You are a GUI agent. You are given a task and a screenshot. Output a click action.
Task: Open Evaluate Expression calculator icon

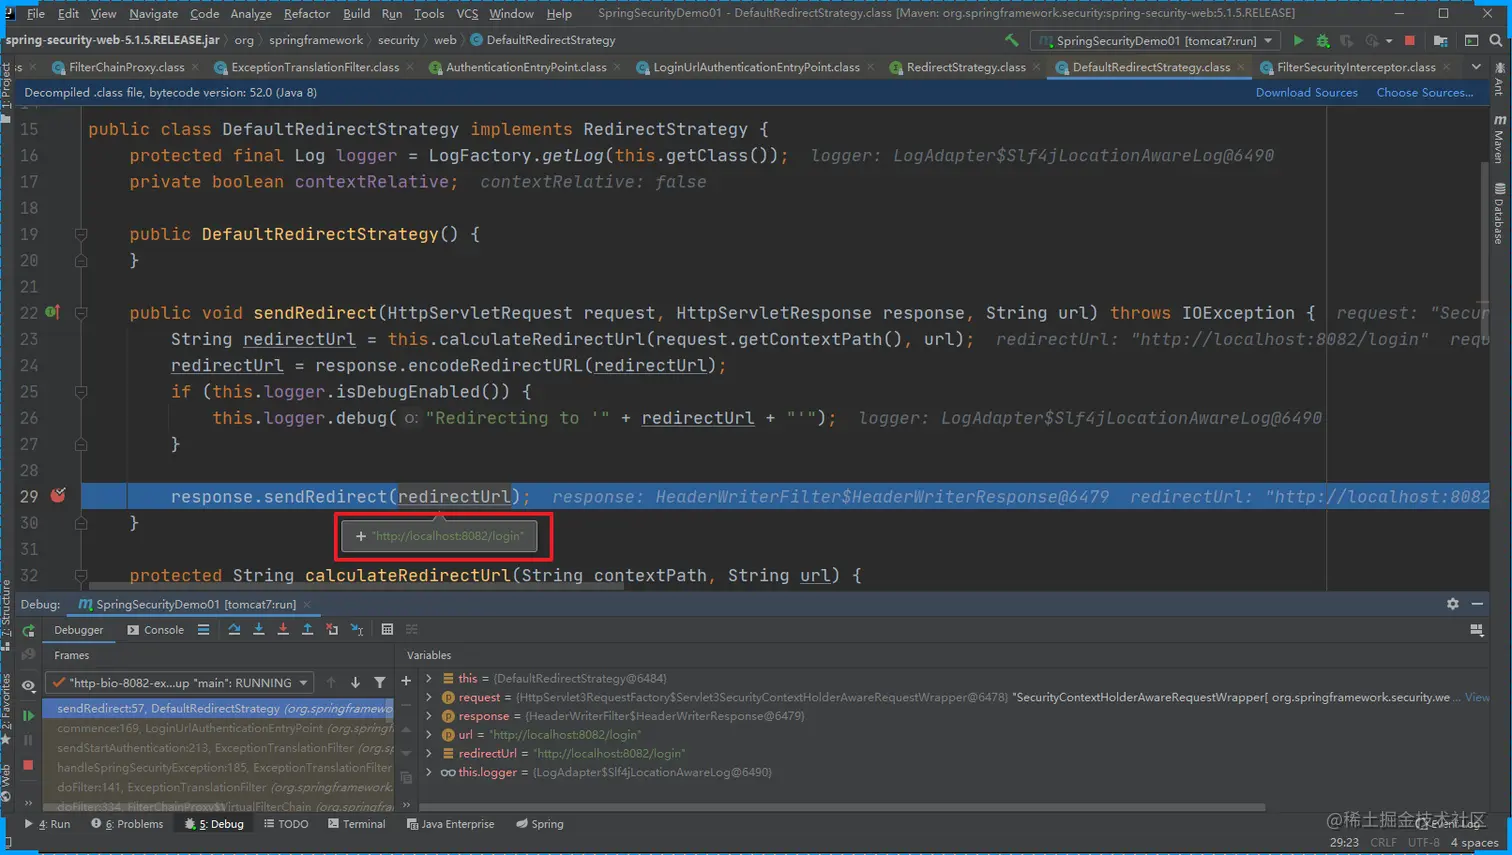[x=387, y=629]
